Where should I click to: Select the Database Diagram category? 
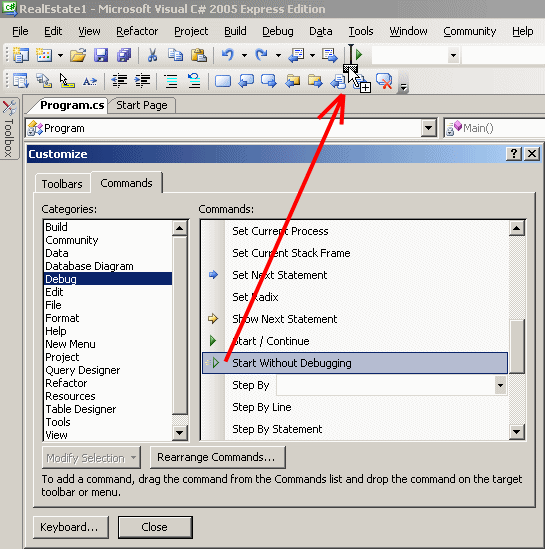pos(108,266)
